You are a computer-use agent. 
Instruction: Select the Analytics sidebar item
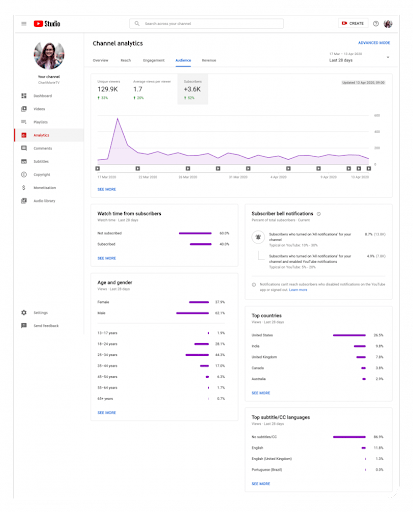(49, 135)
